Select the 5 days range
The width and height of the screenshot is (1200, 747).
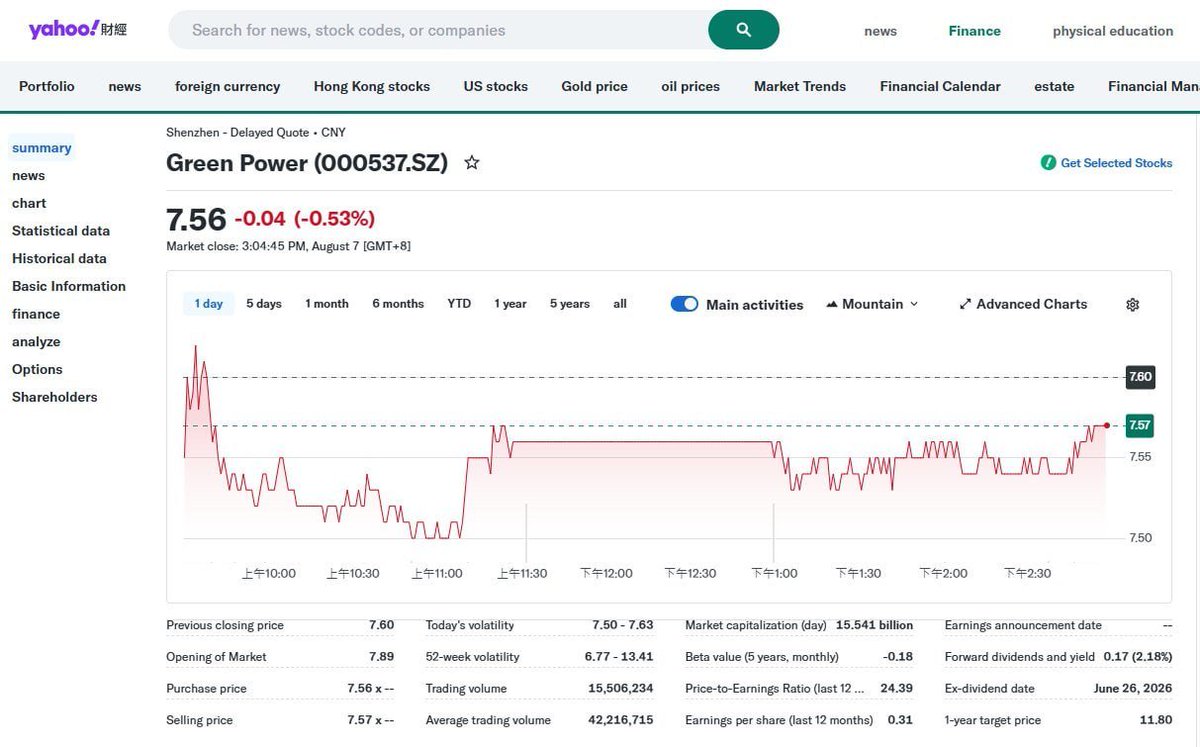coord(264,304)
